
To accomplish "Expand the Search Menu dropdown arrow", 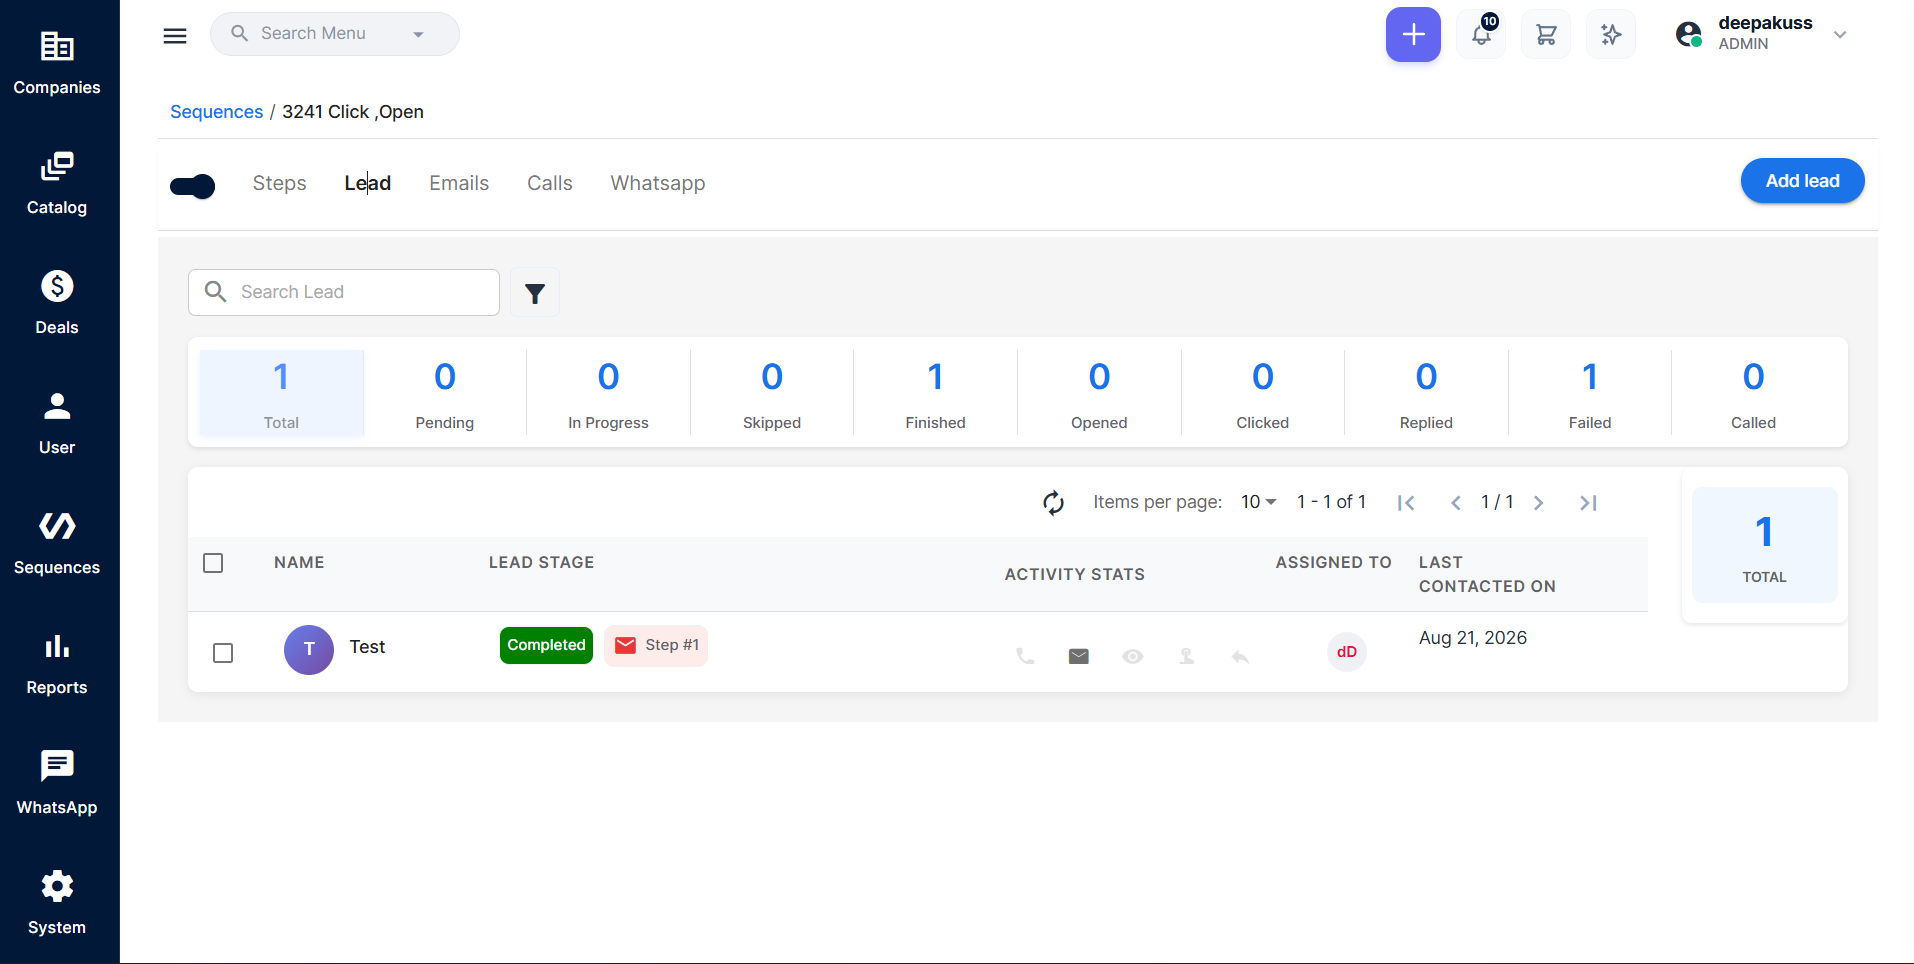I will pyautogui.click(x=418, y=35).
